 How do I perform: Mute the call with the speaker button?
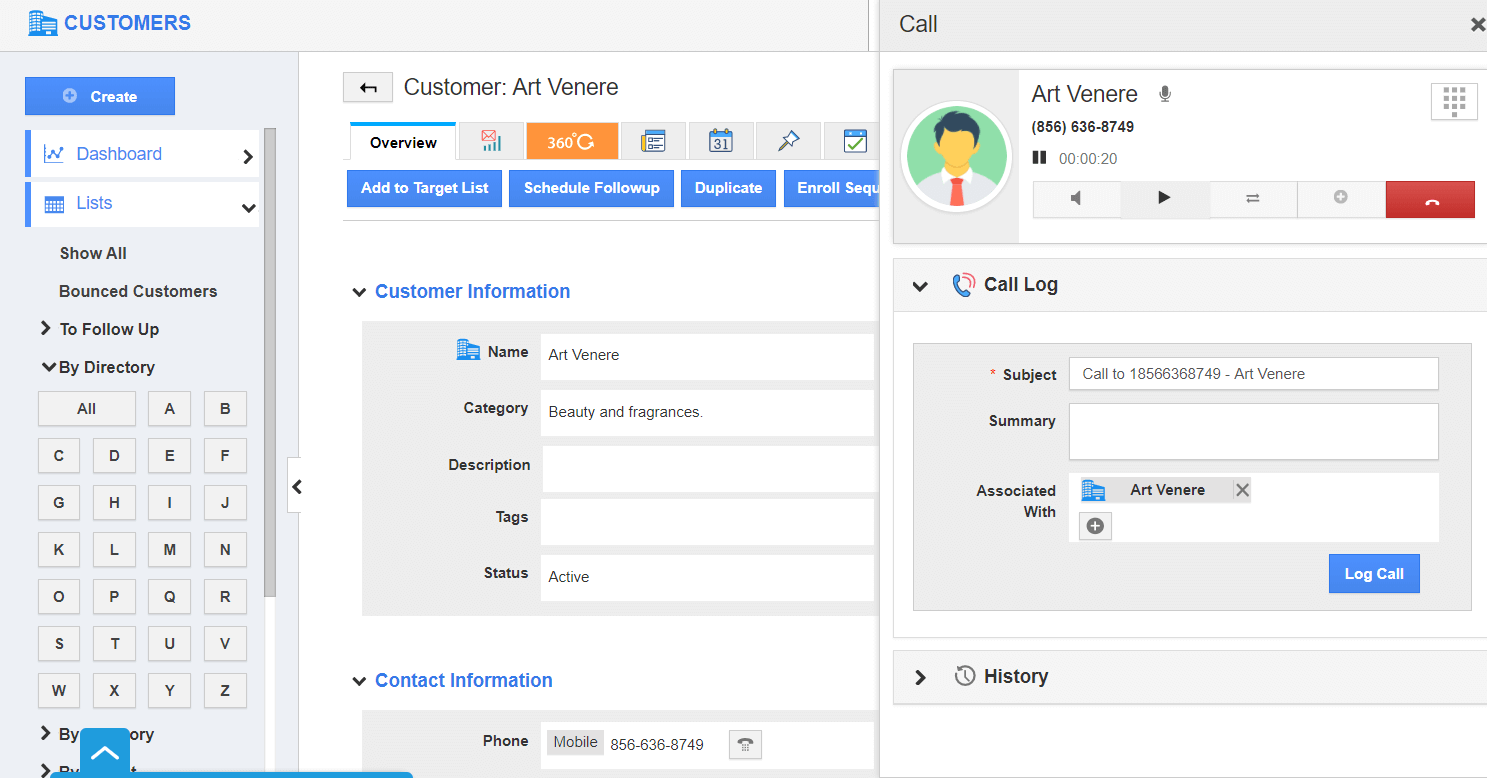pyautogui.click(x=1076, y=199)
